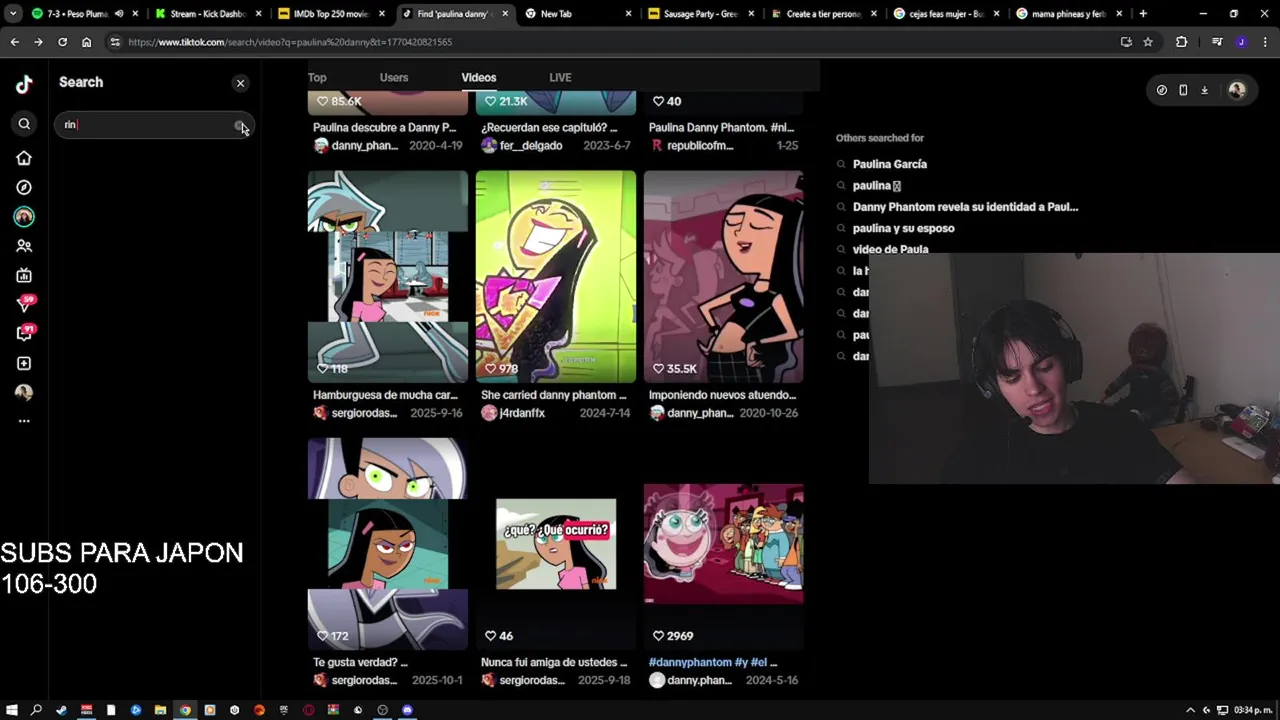Viewport: 1280px width, 720px height.
Task: Open the LIVE calendar icon in sidebar
Action: 24,275
